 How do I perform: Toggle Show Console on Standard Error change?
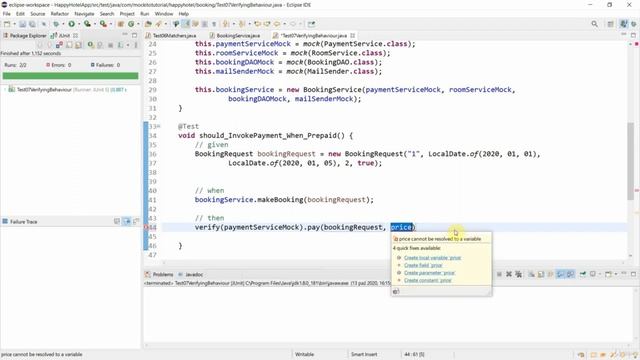(570, 274)
